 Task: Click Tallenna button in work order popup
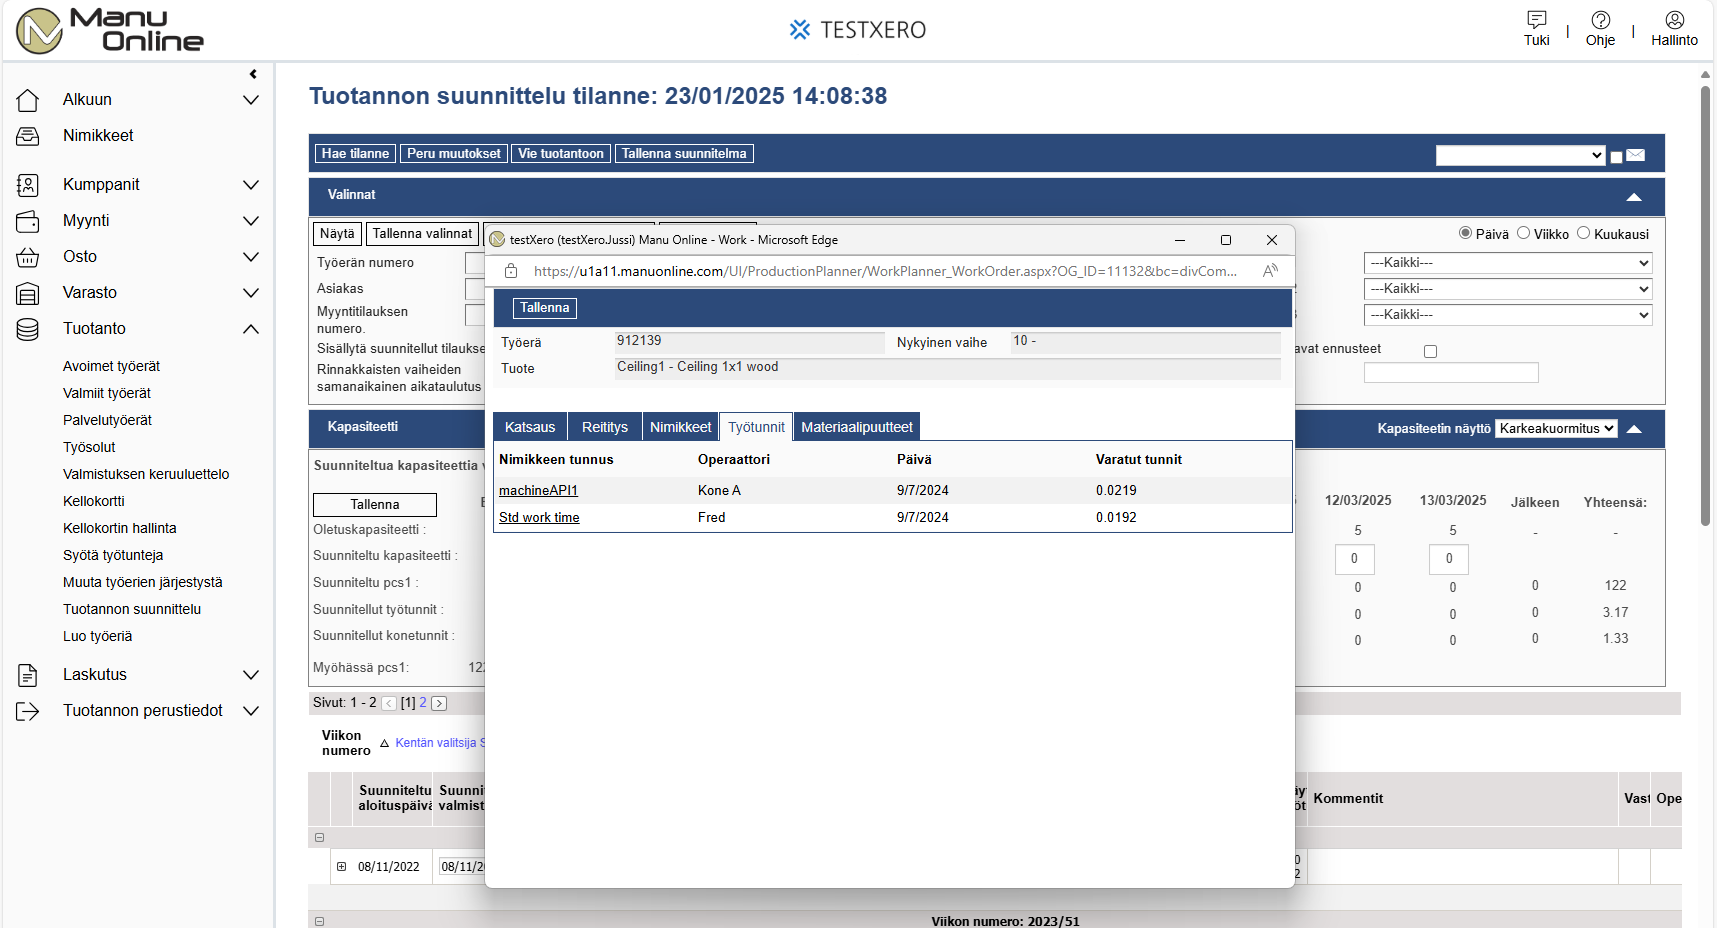coord(545,308)
